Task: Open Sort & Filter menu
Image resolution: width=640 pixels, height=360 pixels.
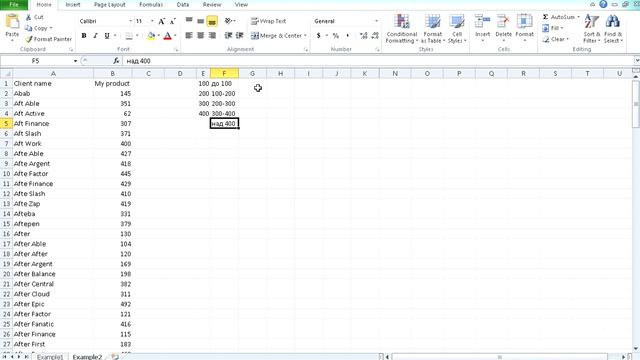Action: tap(591, 29)
